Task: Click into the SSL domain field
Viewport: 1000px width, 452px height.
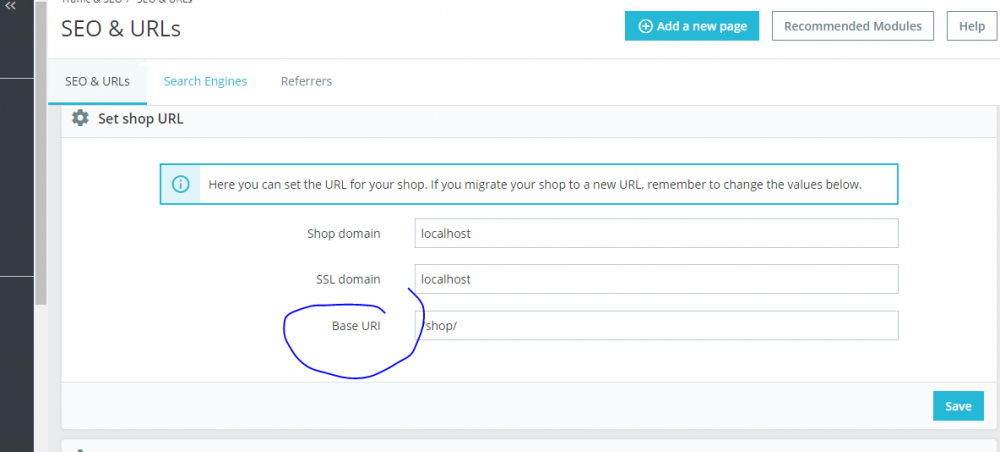Action: click(x=656, y=279)
